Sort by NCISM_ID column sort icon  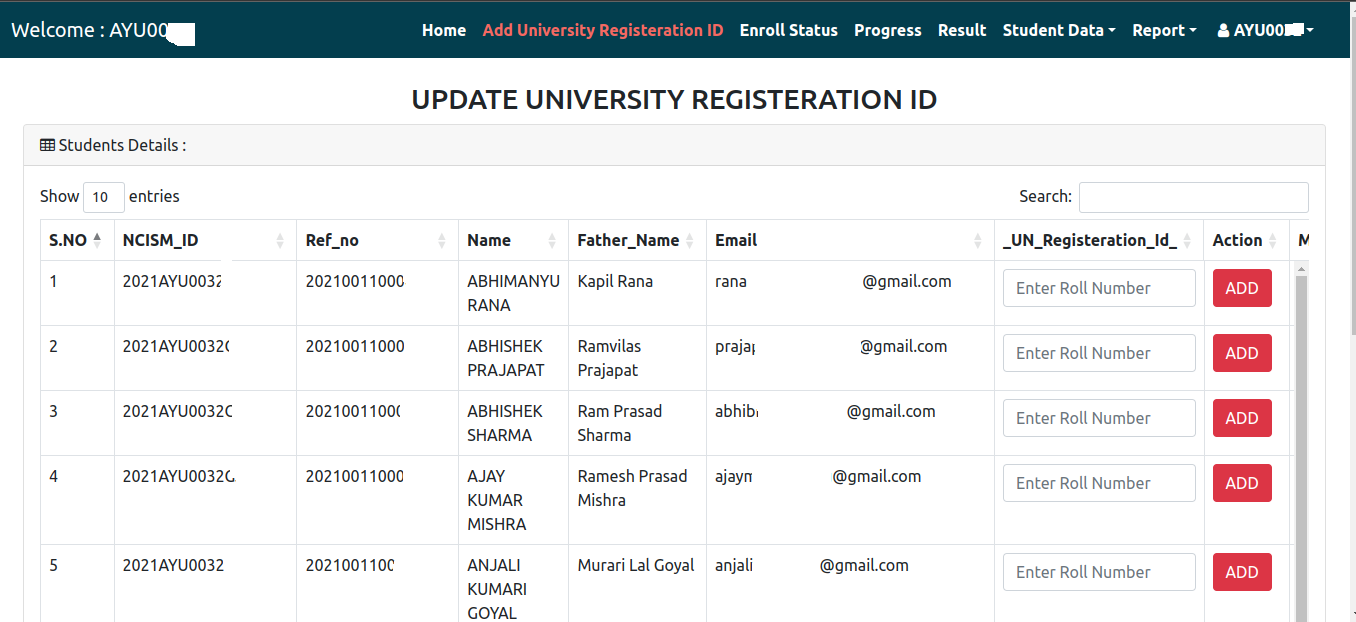tap(280, 240)
